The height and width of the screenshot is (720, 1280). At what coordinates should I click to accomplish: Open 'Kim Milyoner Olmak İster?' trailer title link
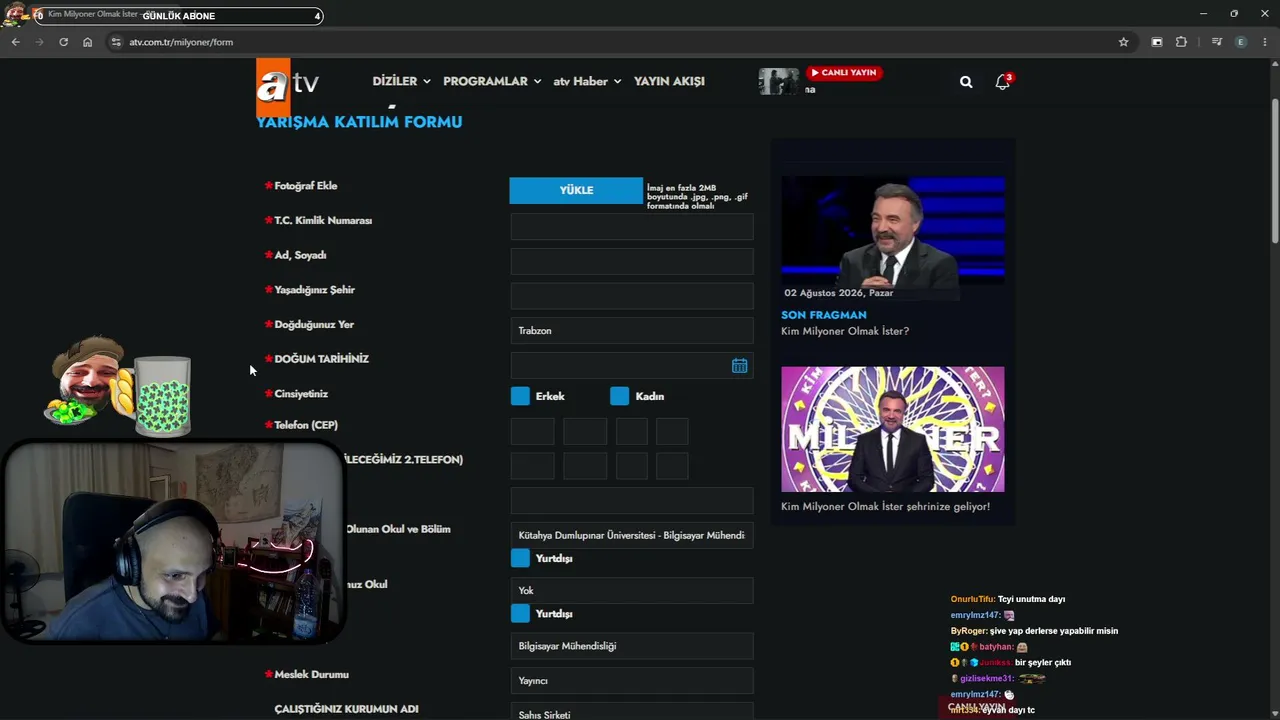845,331
